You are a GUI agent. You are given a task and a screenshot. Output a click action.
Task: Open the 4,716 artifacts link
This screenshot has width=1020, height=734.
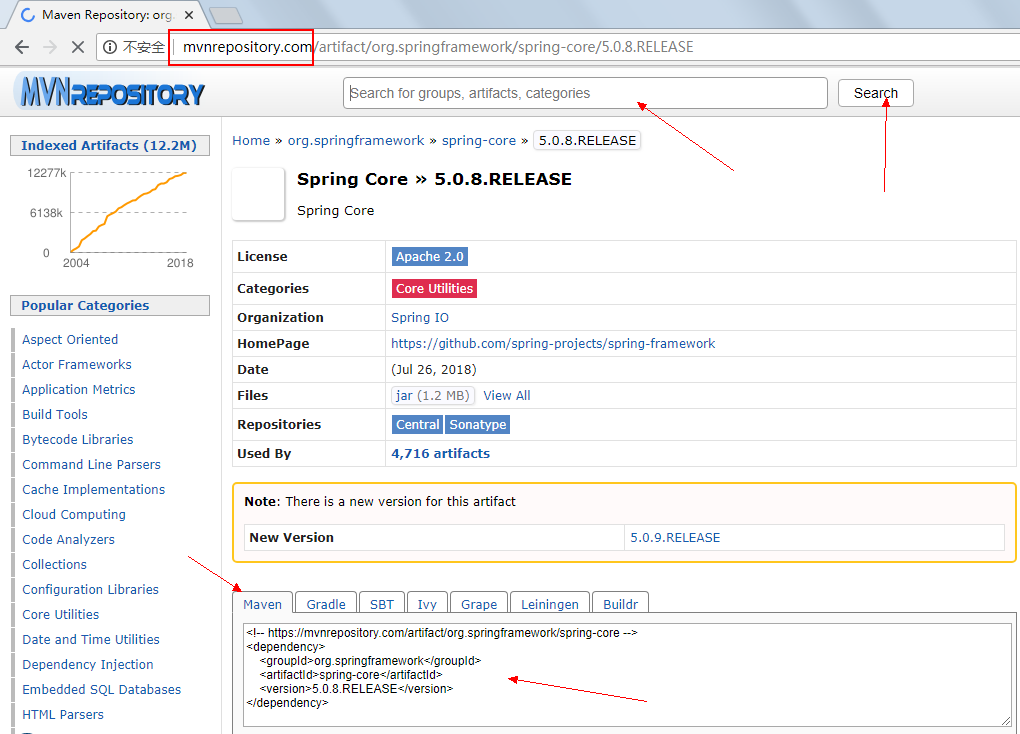click(x=440, y=454)
